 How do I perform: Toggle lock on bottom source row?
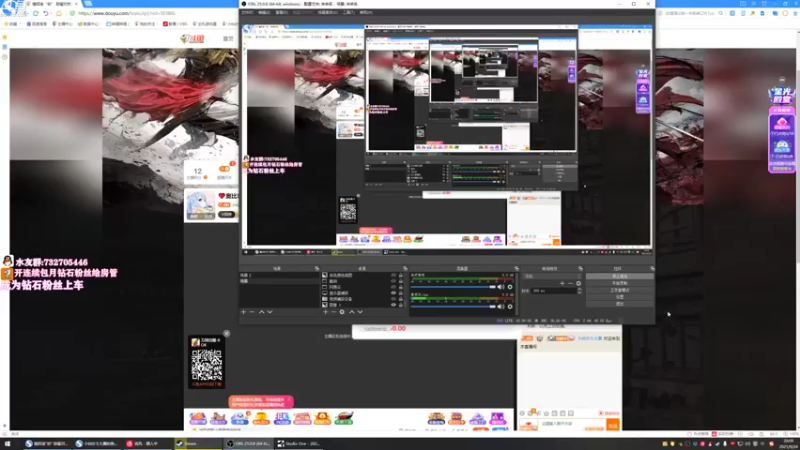[401, 305]
